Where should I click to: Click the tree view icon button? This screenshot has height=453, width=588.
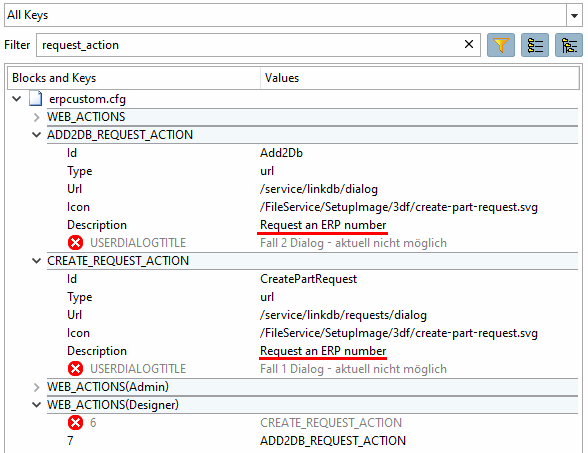[x=569, y=45]
